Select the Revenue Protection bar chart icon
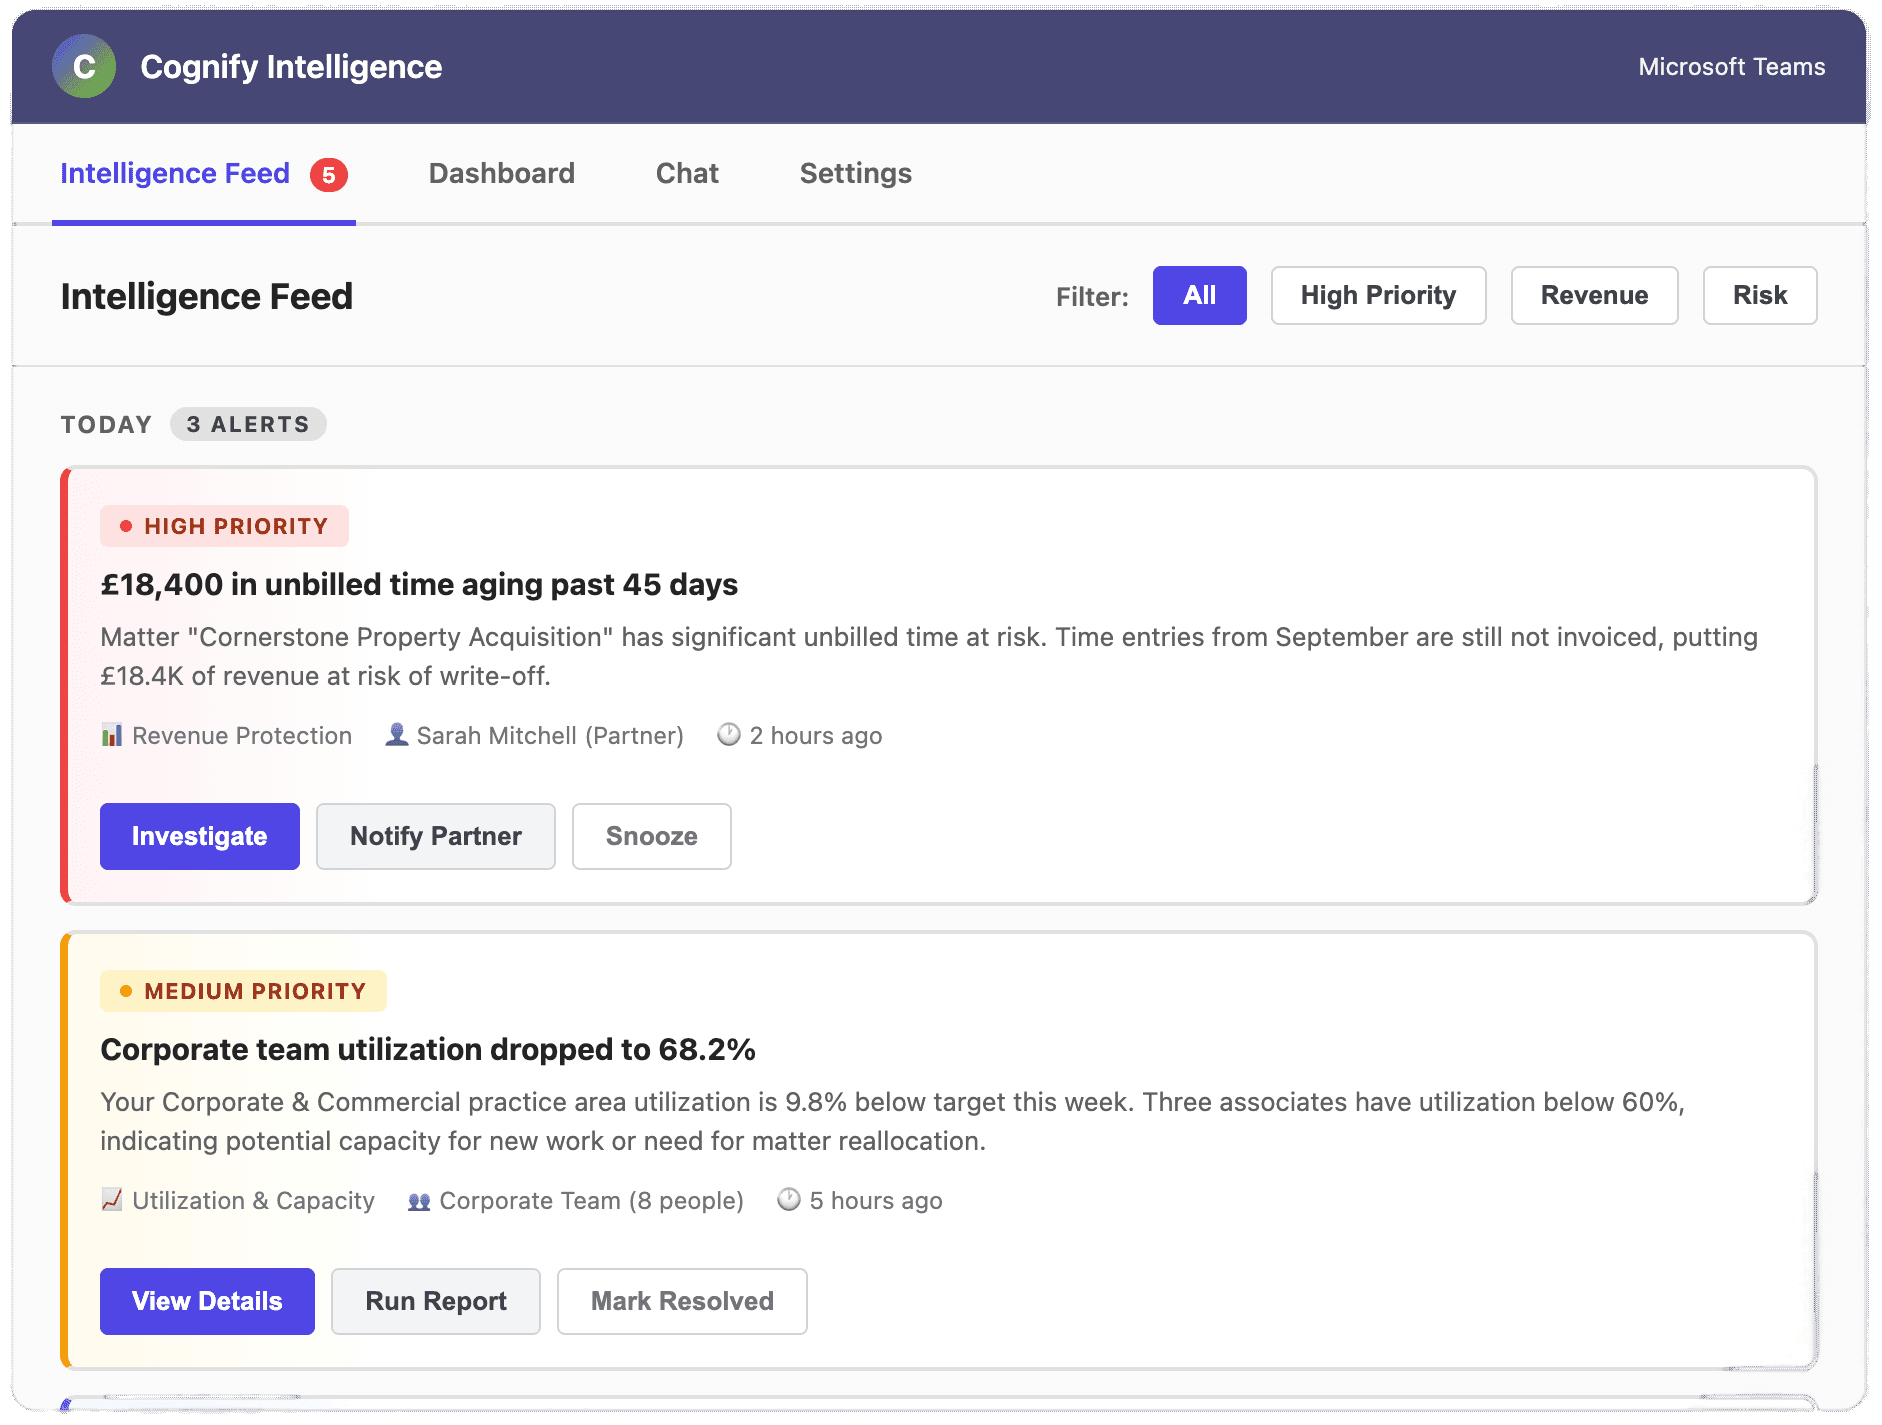This screenshot has width=1882, height=1425. point(112,735)
